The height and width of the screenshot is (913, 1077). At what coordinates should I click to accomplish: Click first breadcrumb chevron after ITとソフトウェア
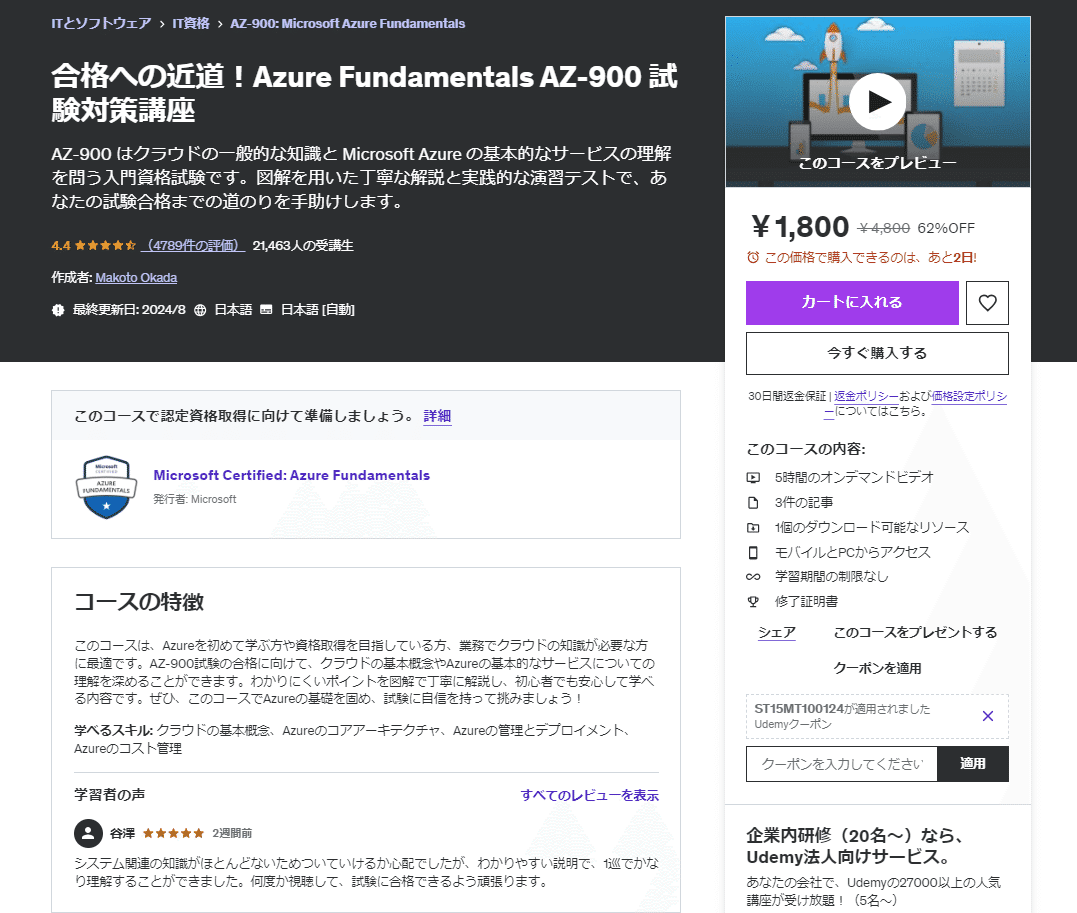[x=162, y=24]
